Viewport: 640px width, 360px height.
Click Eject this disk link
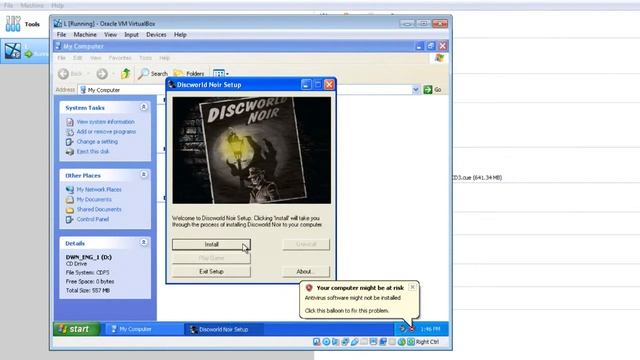93,151
